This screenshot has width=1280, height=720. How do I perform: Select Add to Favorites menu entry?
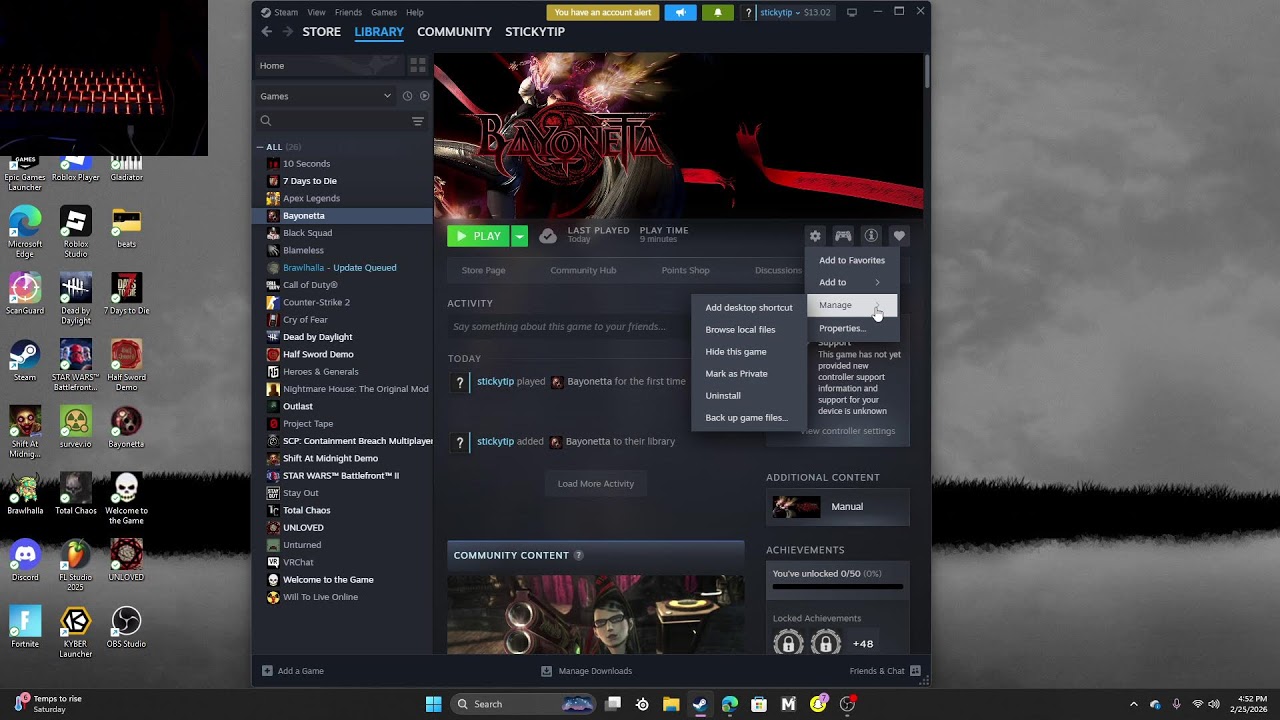coord(852,260)
